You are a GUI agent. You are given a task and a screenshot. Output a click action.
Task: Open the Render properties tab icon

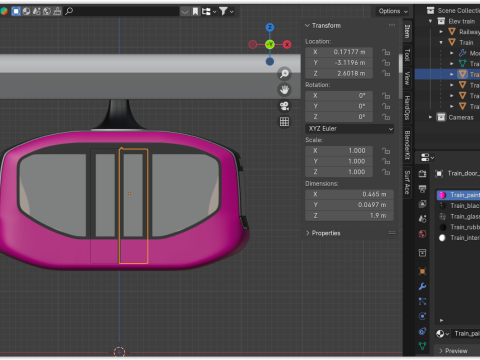[422, 174]
